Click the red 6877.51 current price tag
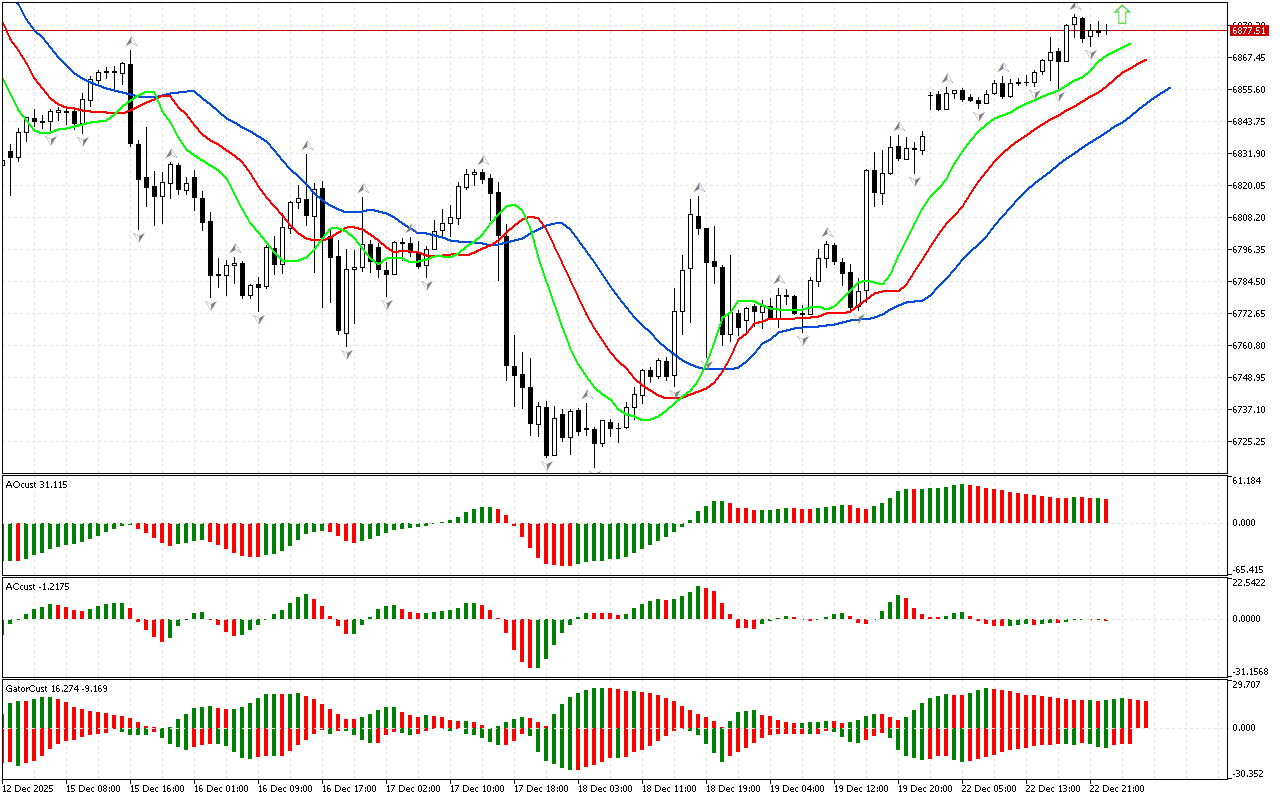The height and width of the screenshot is (800, 1280). click(x=1250, y=31)
